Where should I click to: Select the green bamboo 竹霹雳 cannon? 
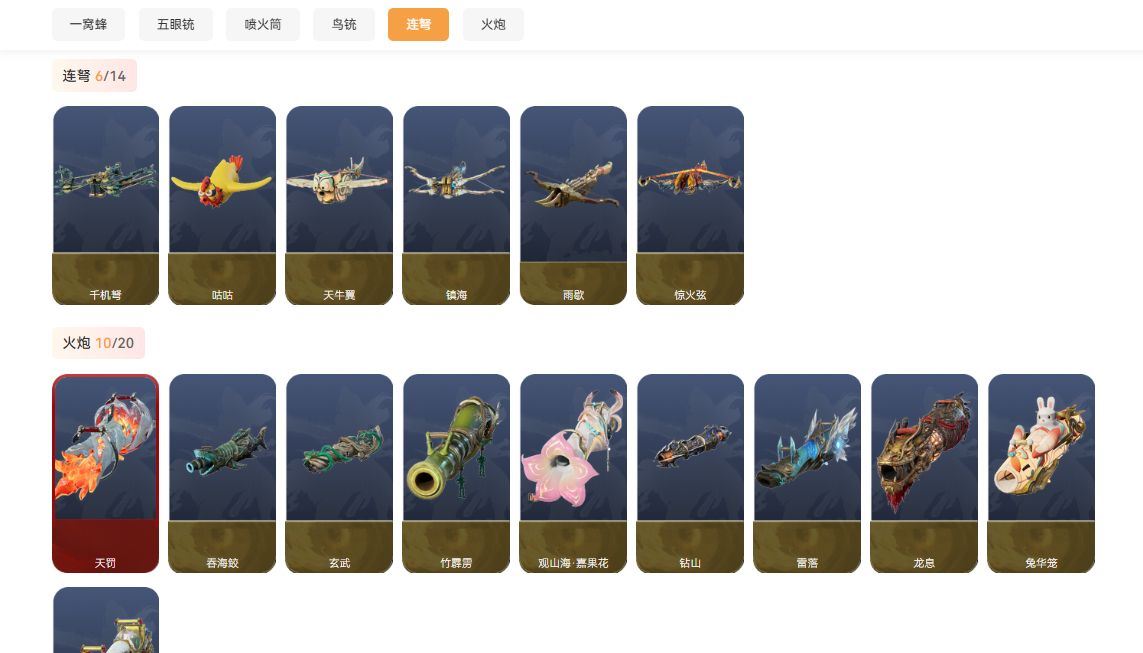click(x=456, y=474)
